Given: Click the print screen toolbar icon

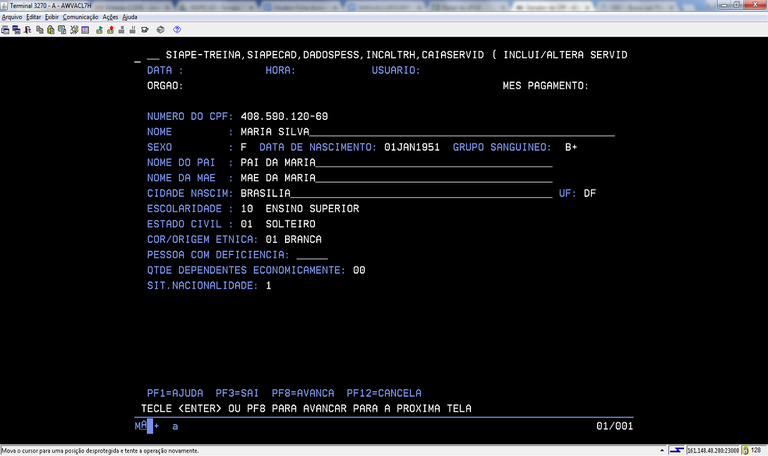Looking at the screenshot, I should point(5,30).
